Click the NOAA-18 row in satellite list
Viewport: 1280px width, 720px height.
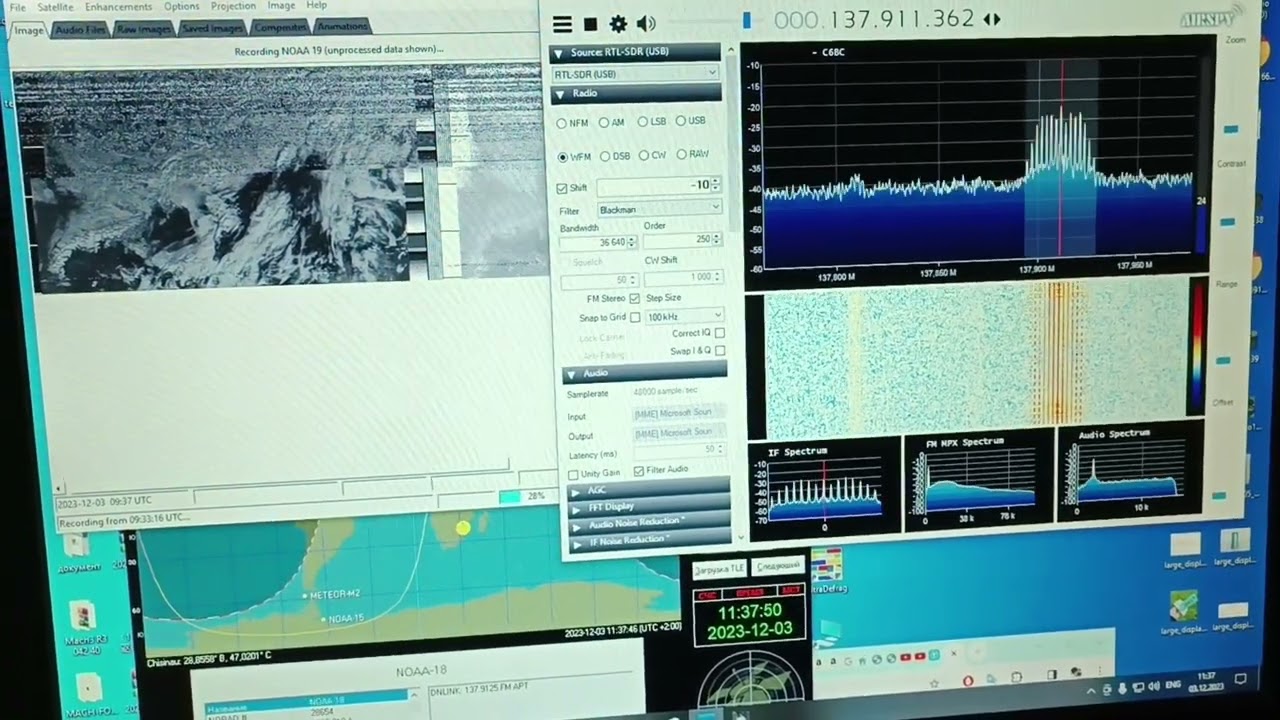pos(306,700)
